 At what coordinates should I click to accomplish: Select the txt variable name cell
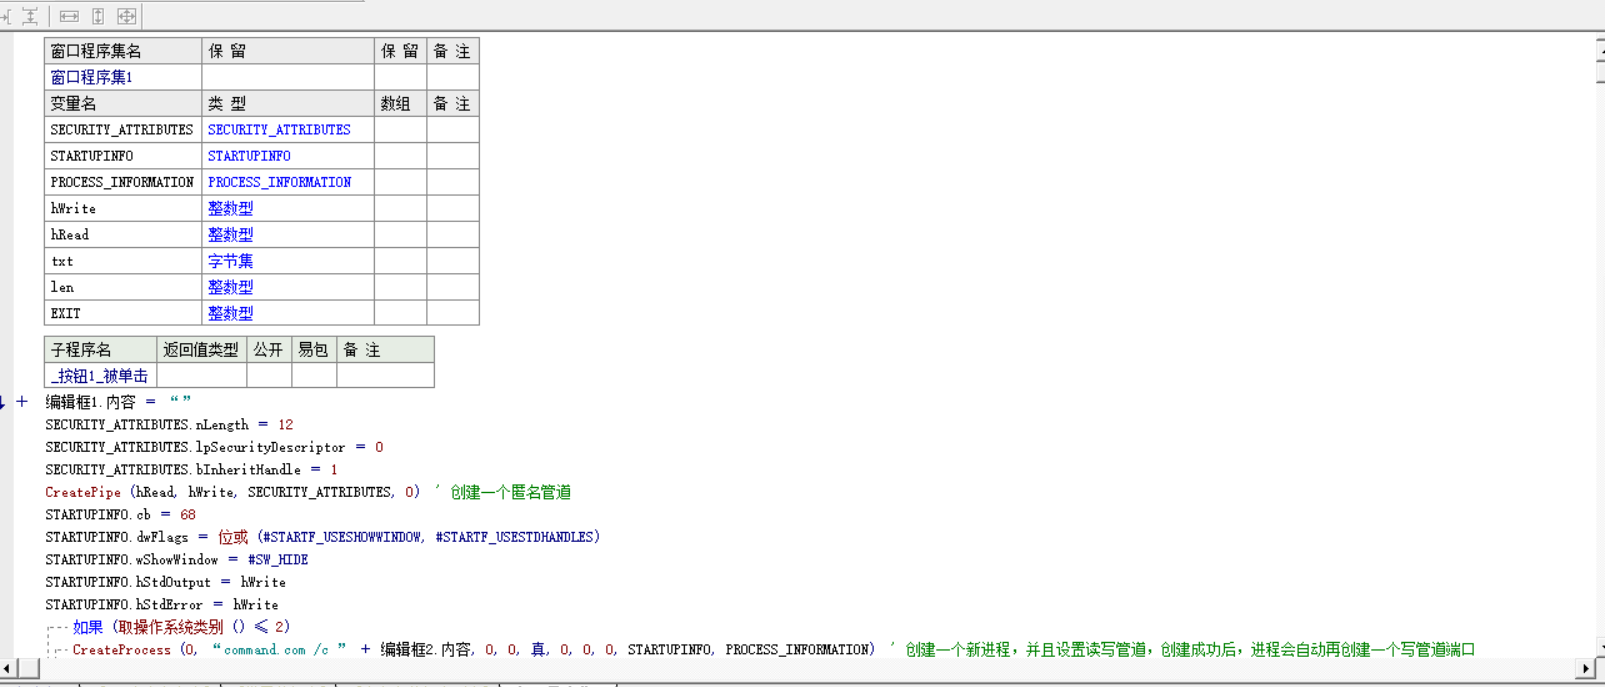coord(123,261)
